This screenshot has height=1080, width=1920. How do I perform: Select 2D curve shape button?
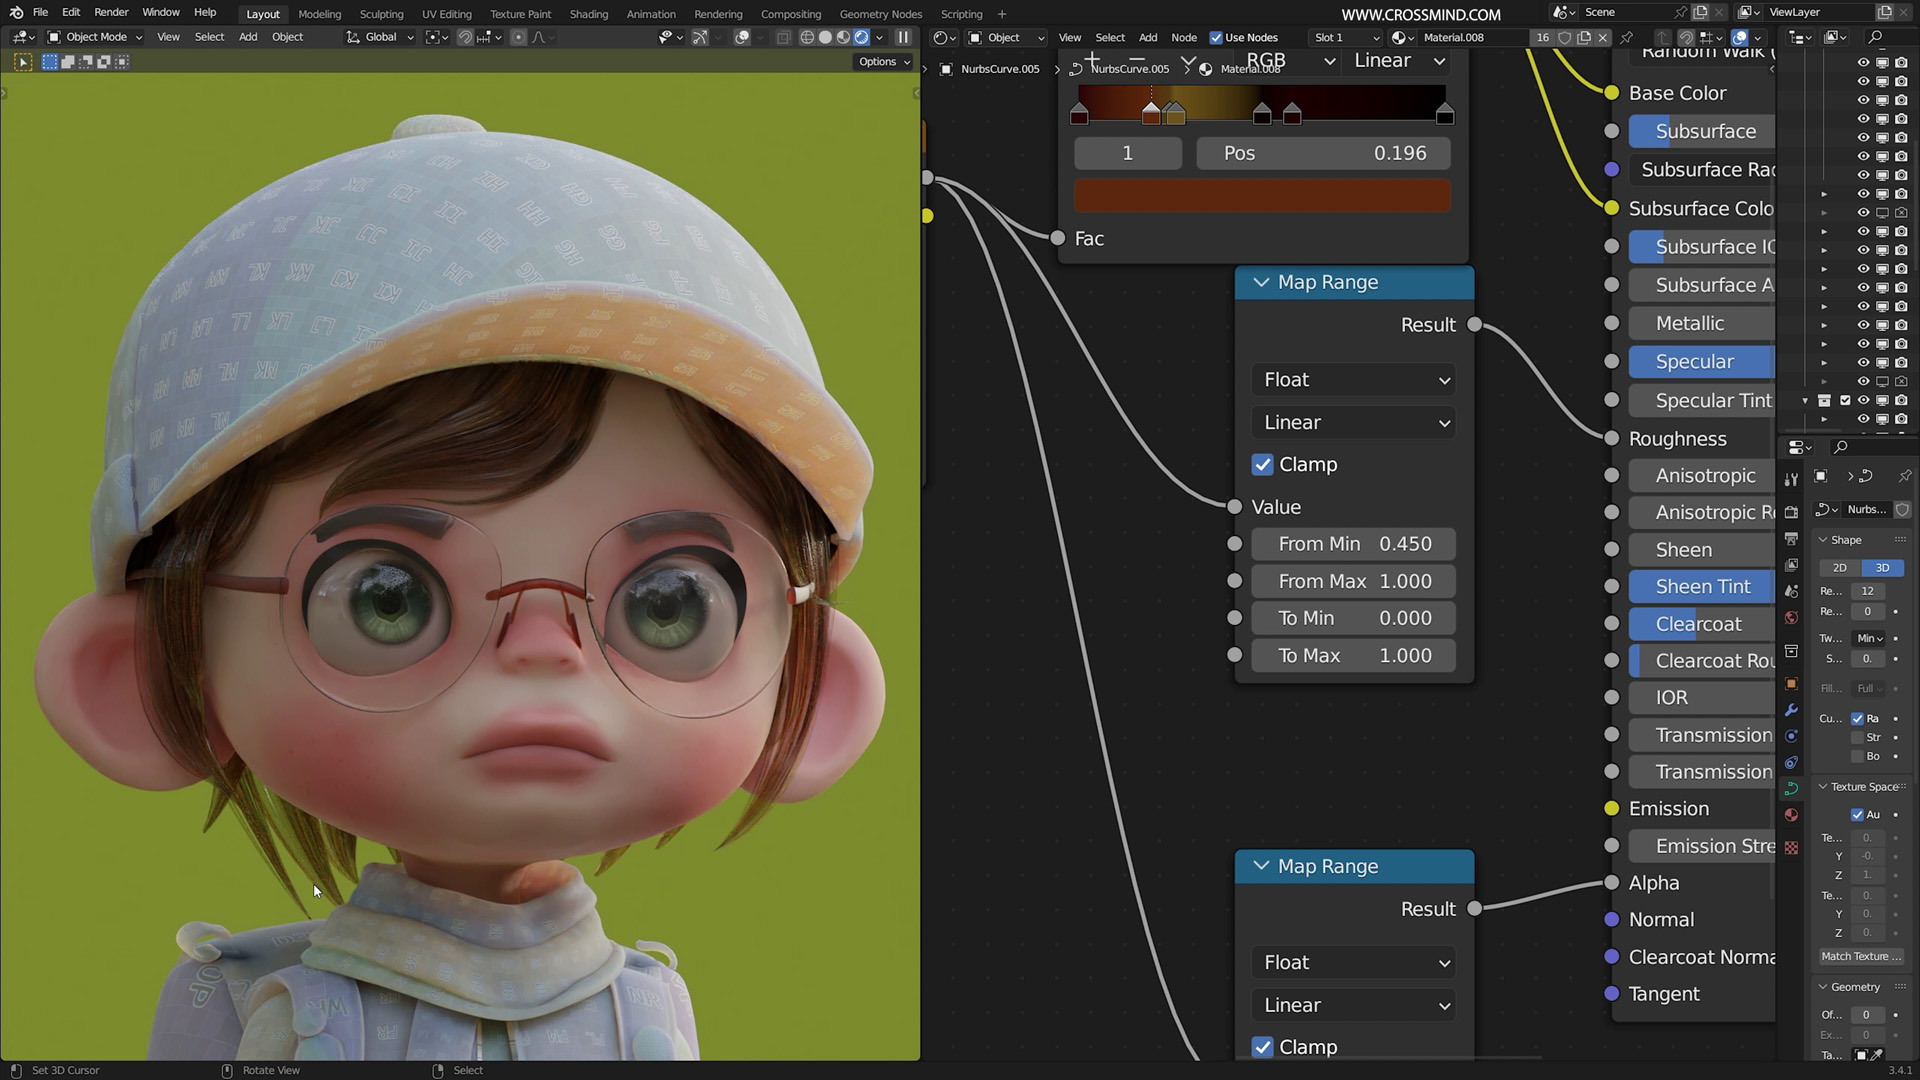[1839, 567]
